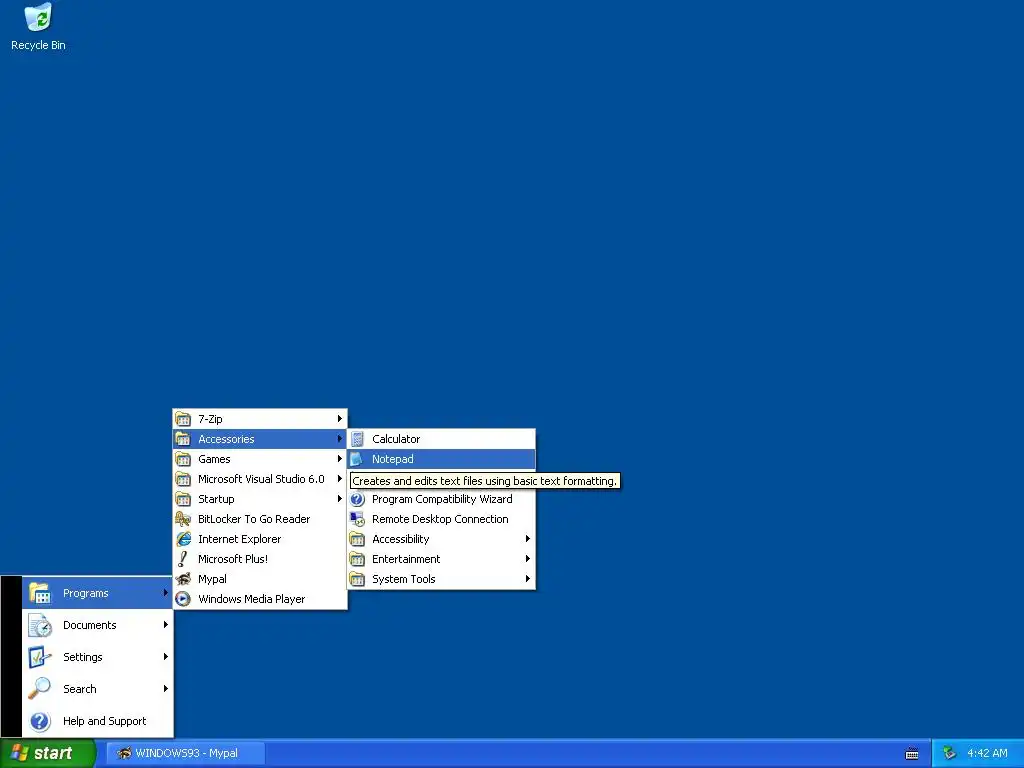Click the Search magnifier icon

(x=40, y=689)
